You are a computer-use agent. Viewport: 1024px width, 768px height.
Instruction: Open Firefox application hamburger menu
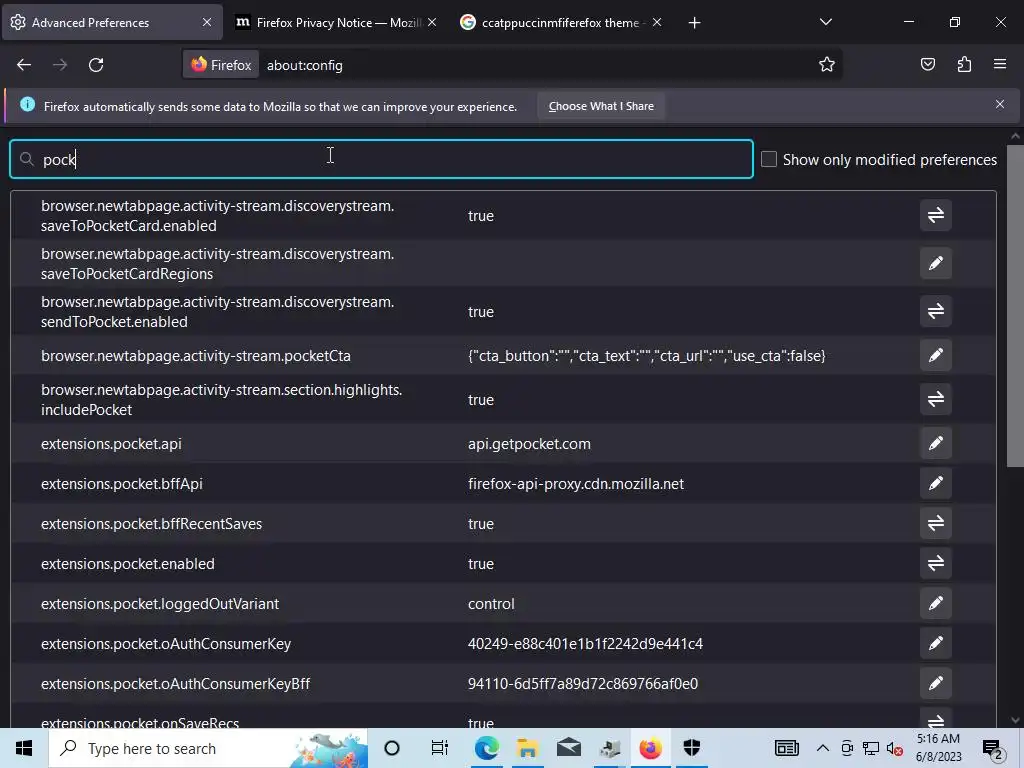pos(999,65)
